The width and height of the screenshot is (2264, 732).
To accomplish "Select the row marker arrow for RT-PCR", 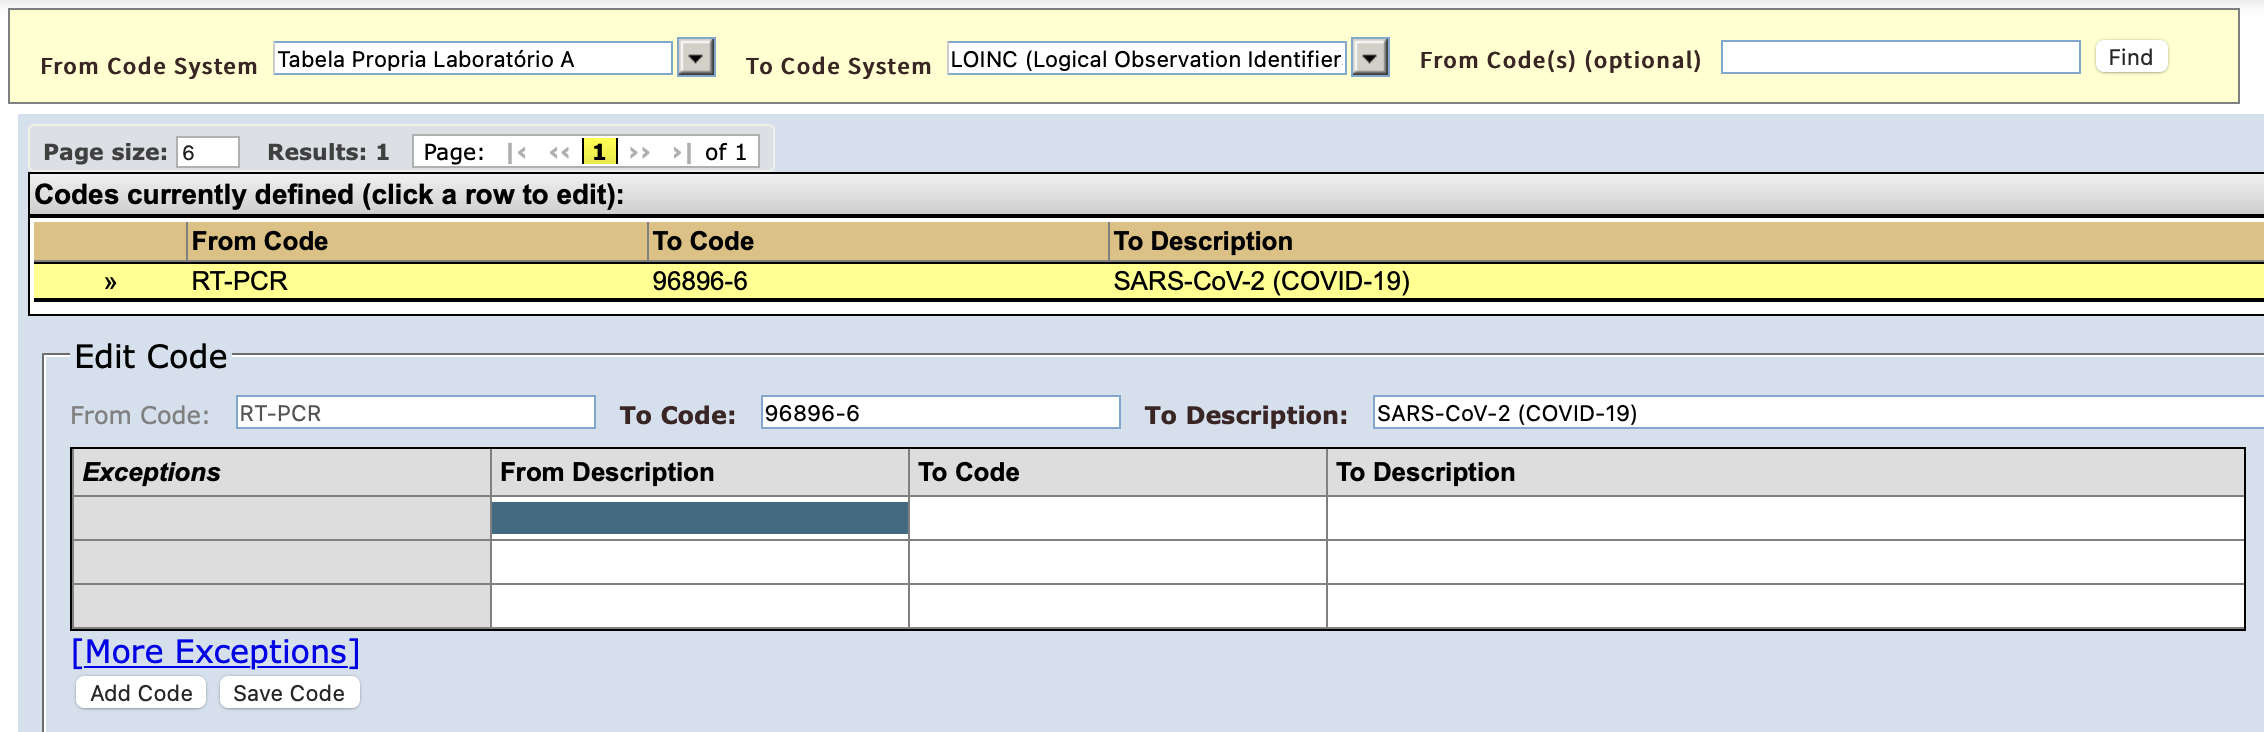I will [x=110, y=282].
